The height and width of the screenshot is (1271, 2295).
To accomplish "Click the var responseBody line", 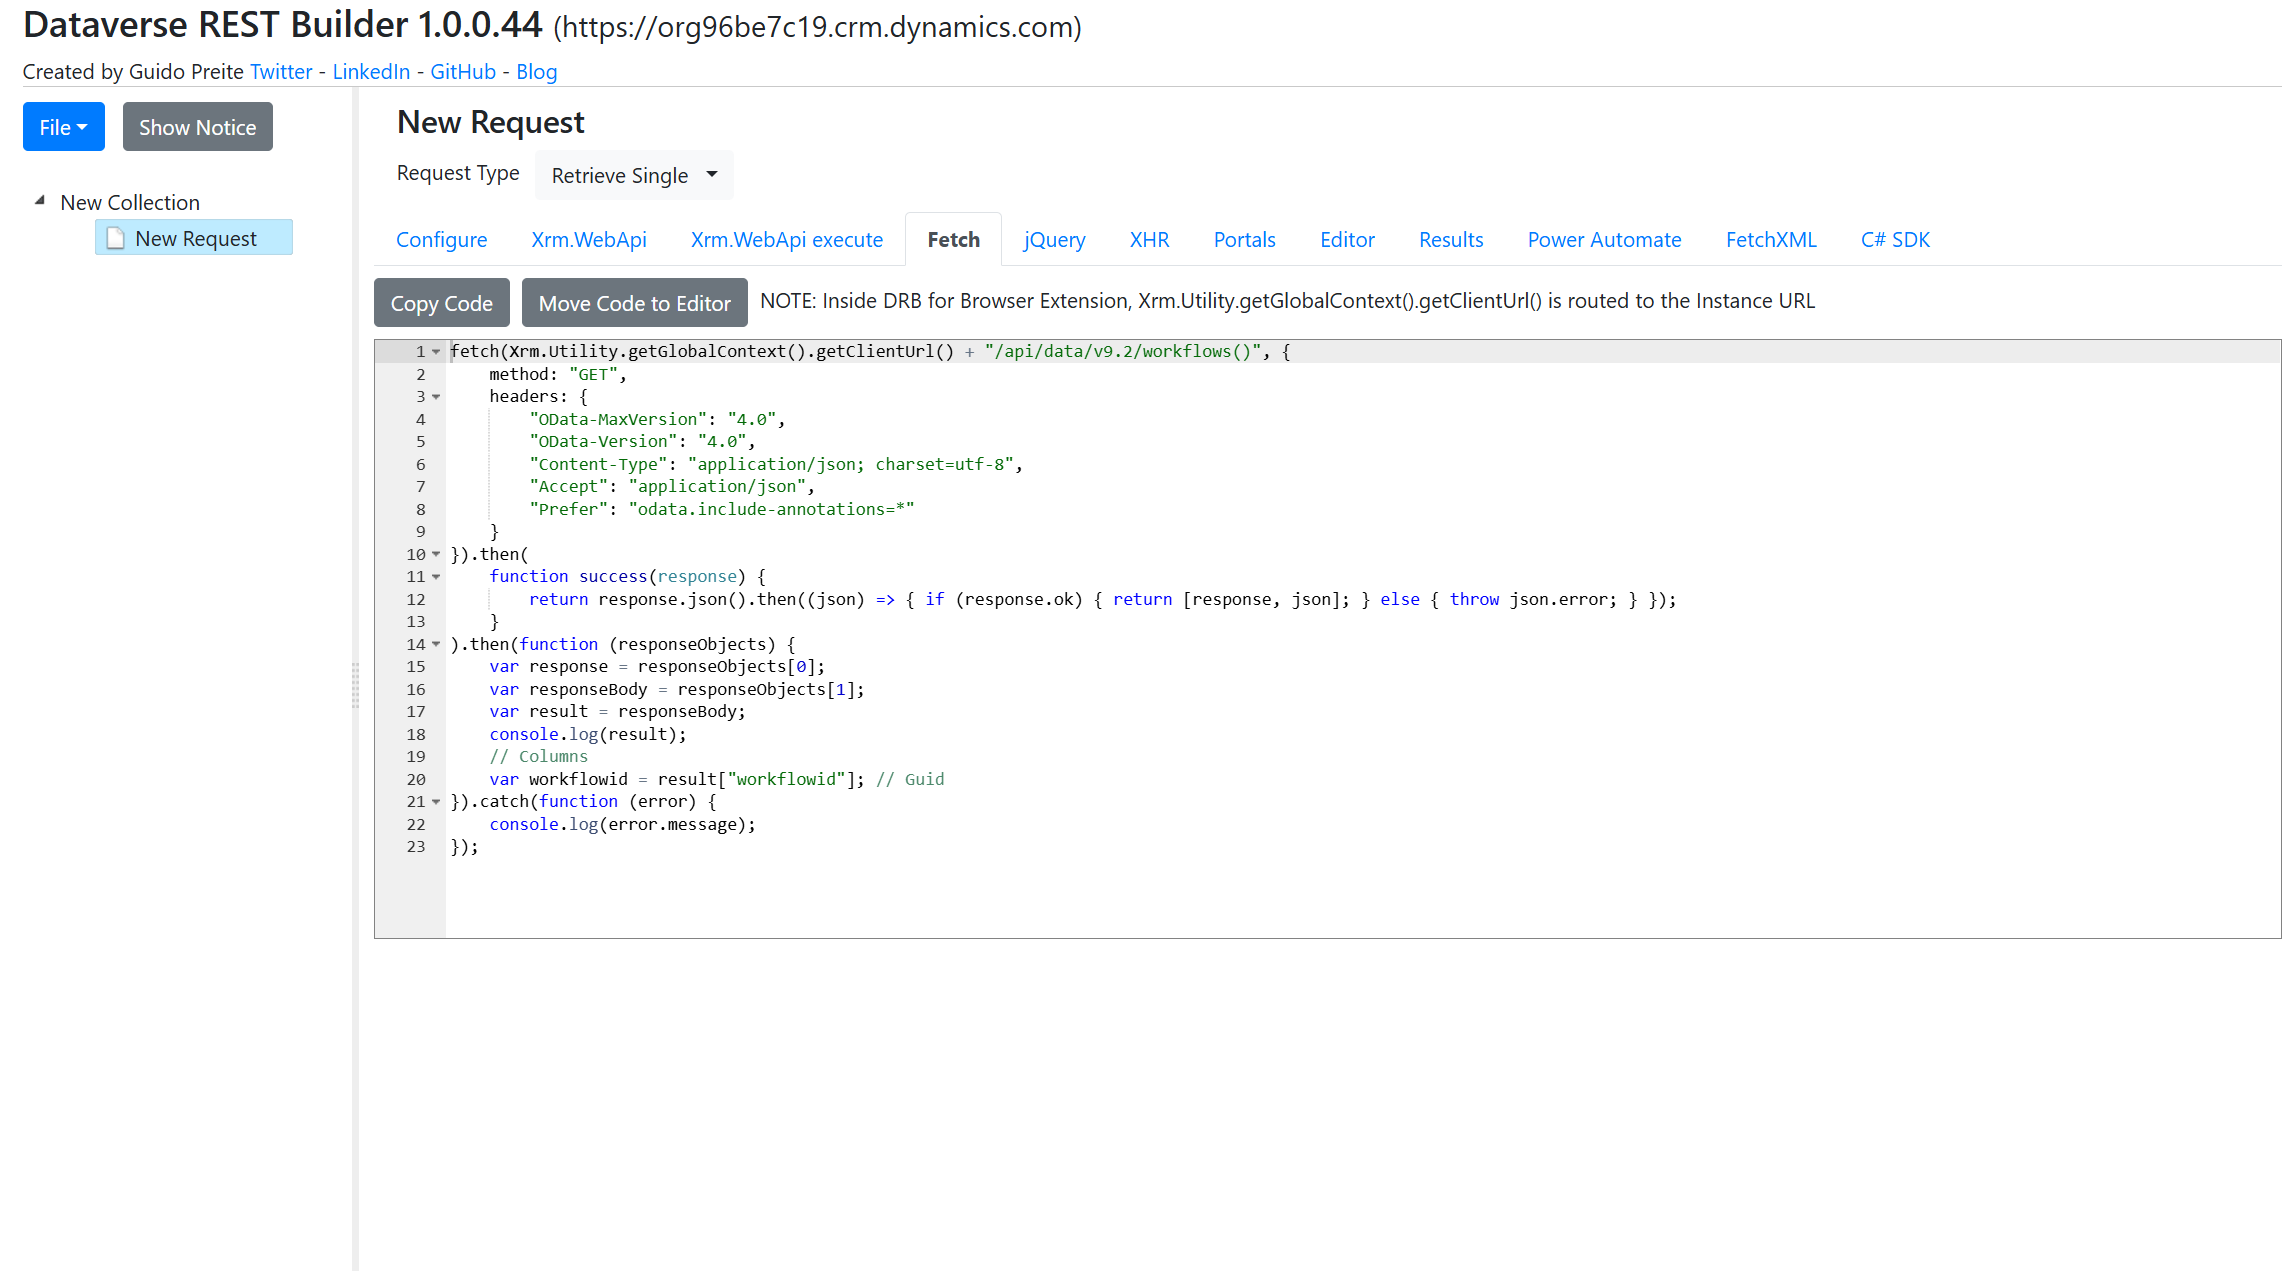I will pyautogui.click(x=677, y=689).
